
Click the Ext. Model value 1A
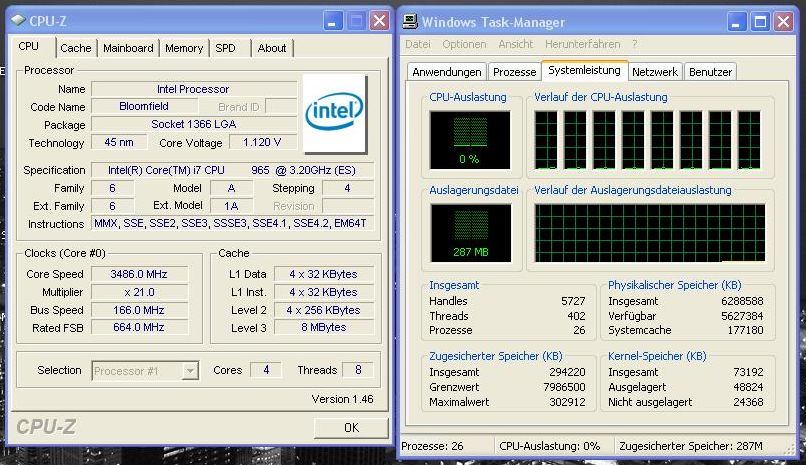click(x=231, y=206)
